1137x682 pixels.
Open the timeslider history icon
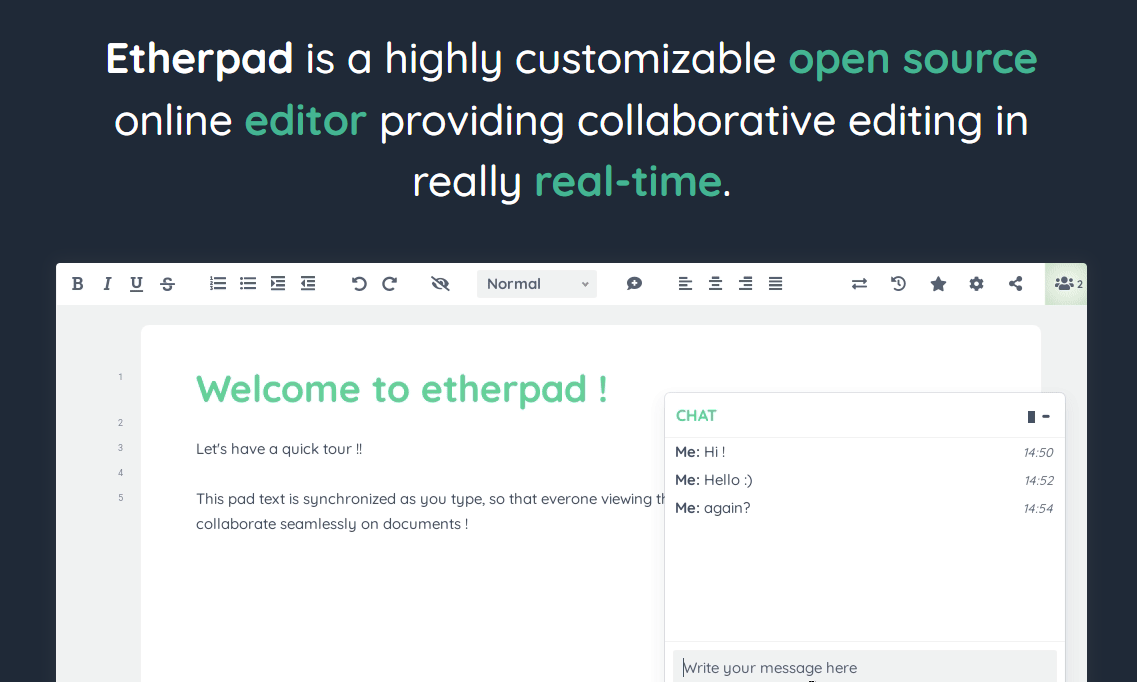[899, 284]
